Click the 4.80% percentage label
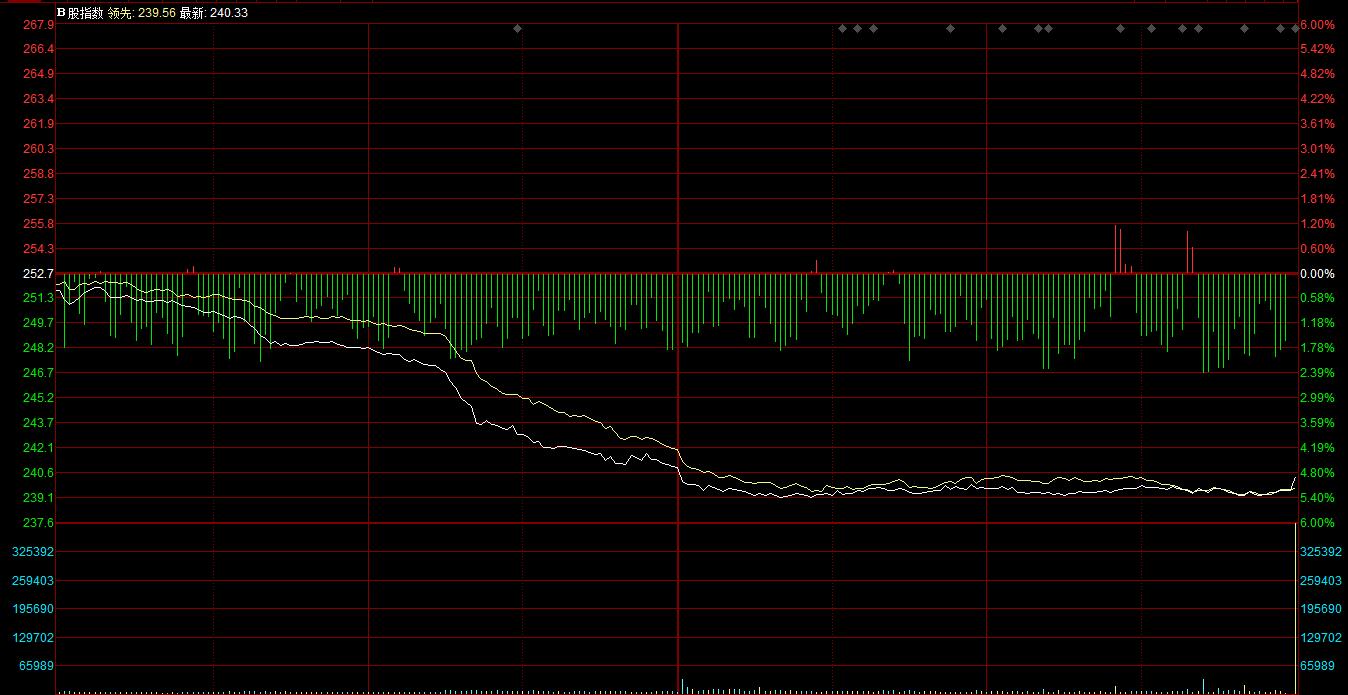This screenshot has width=1348, height=695. click(1317, 473)
